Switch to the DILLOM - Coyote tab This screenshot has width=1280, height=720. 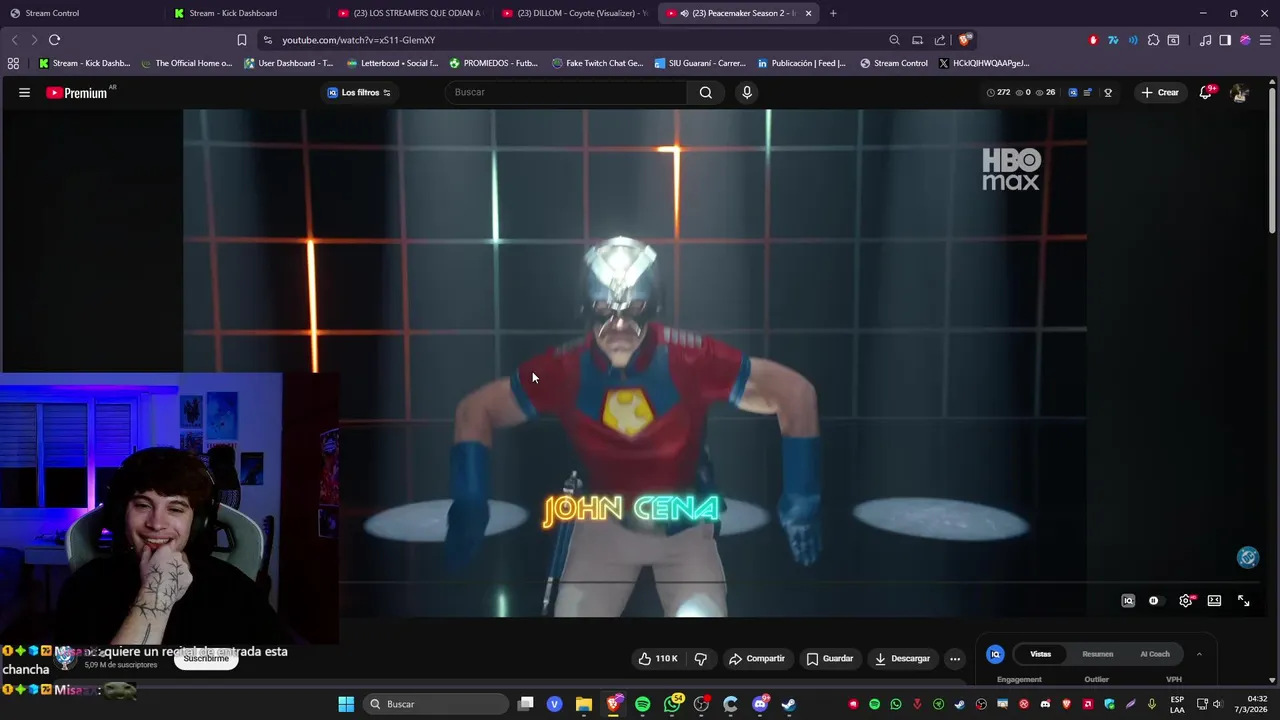click(x=574, y=13)
